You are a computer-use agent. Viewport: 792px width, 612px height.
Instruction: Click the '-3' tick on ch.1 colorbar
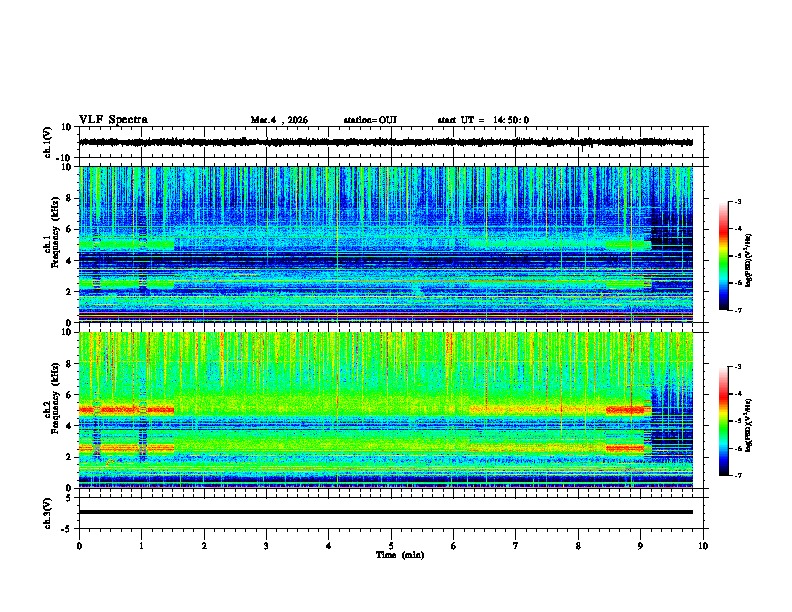pyautogui.click(x=737, y=201)
